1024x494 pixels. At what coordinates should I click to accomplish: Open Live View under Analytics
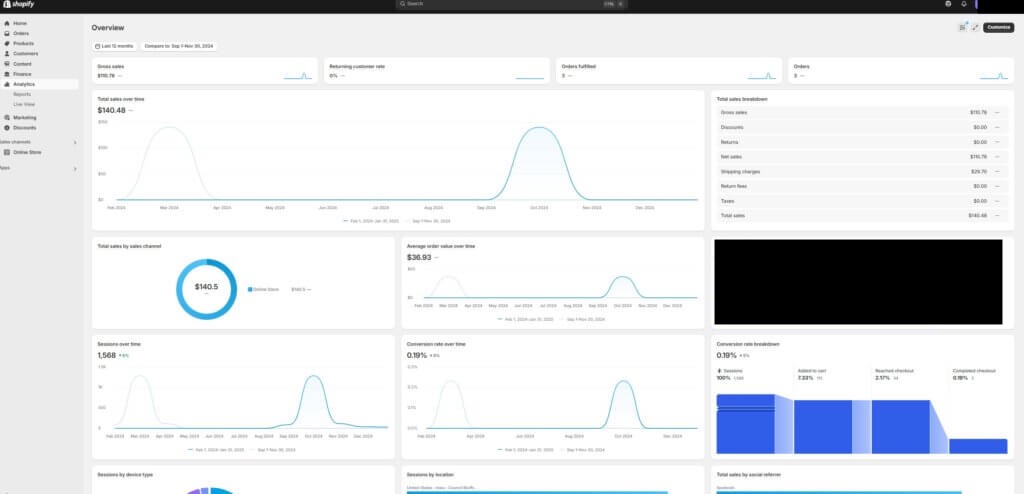pyautogui.click(x=24, y=104)
